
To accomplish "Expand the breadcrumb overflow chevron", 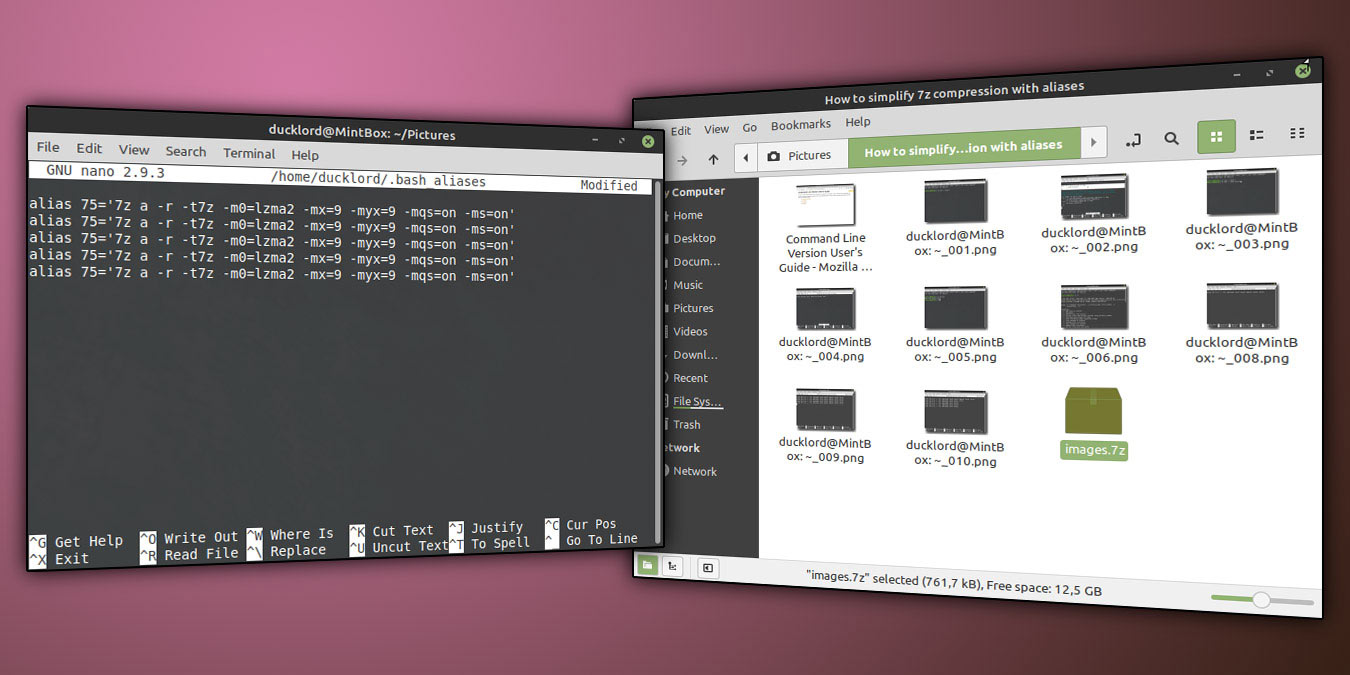I will pos(1094,143).
